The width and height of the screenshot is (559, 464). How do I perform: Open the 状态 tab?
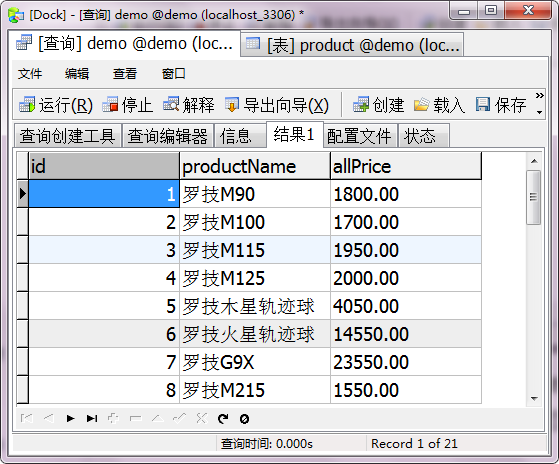(424, 136)
